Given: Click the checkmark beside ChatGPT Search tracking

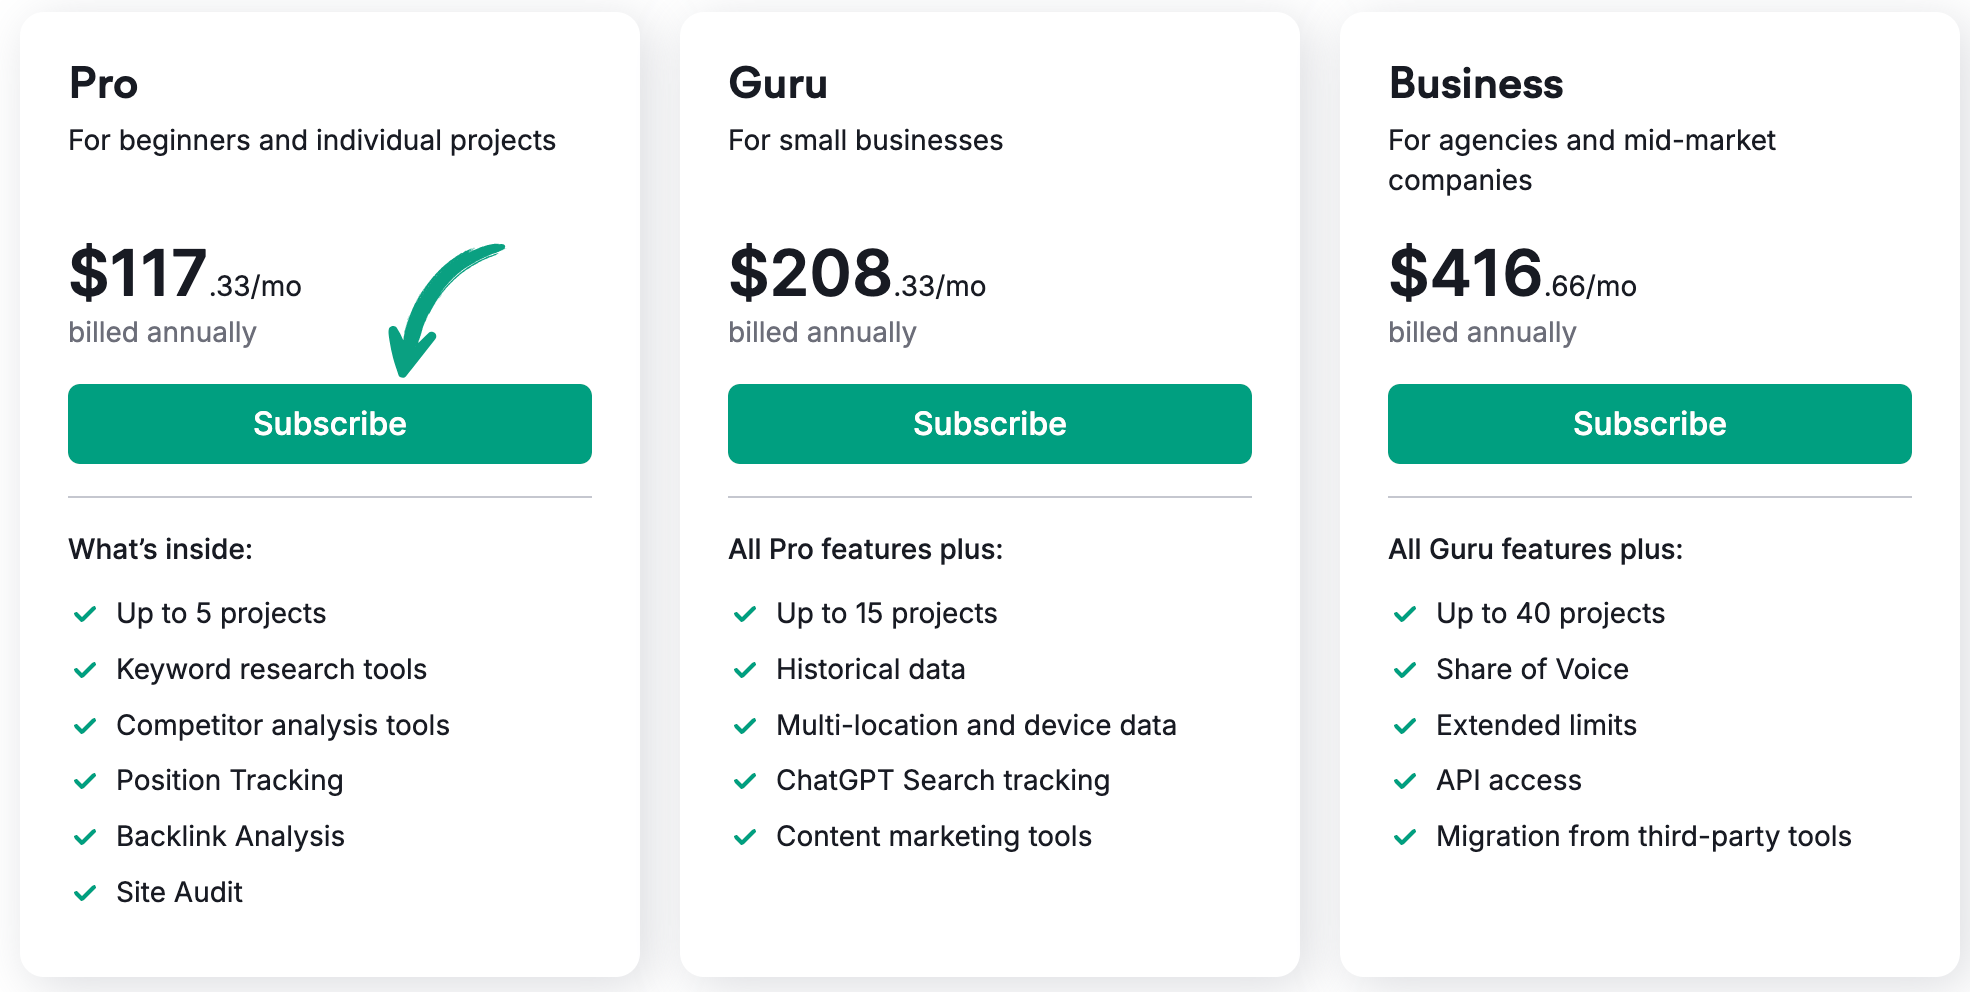Looking at the screenshot, I should pos(745,781).
